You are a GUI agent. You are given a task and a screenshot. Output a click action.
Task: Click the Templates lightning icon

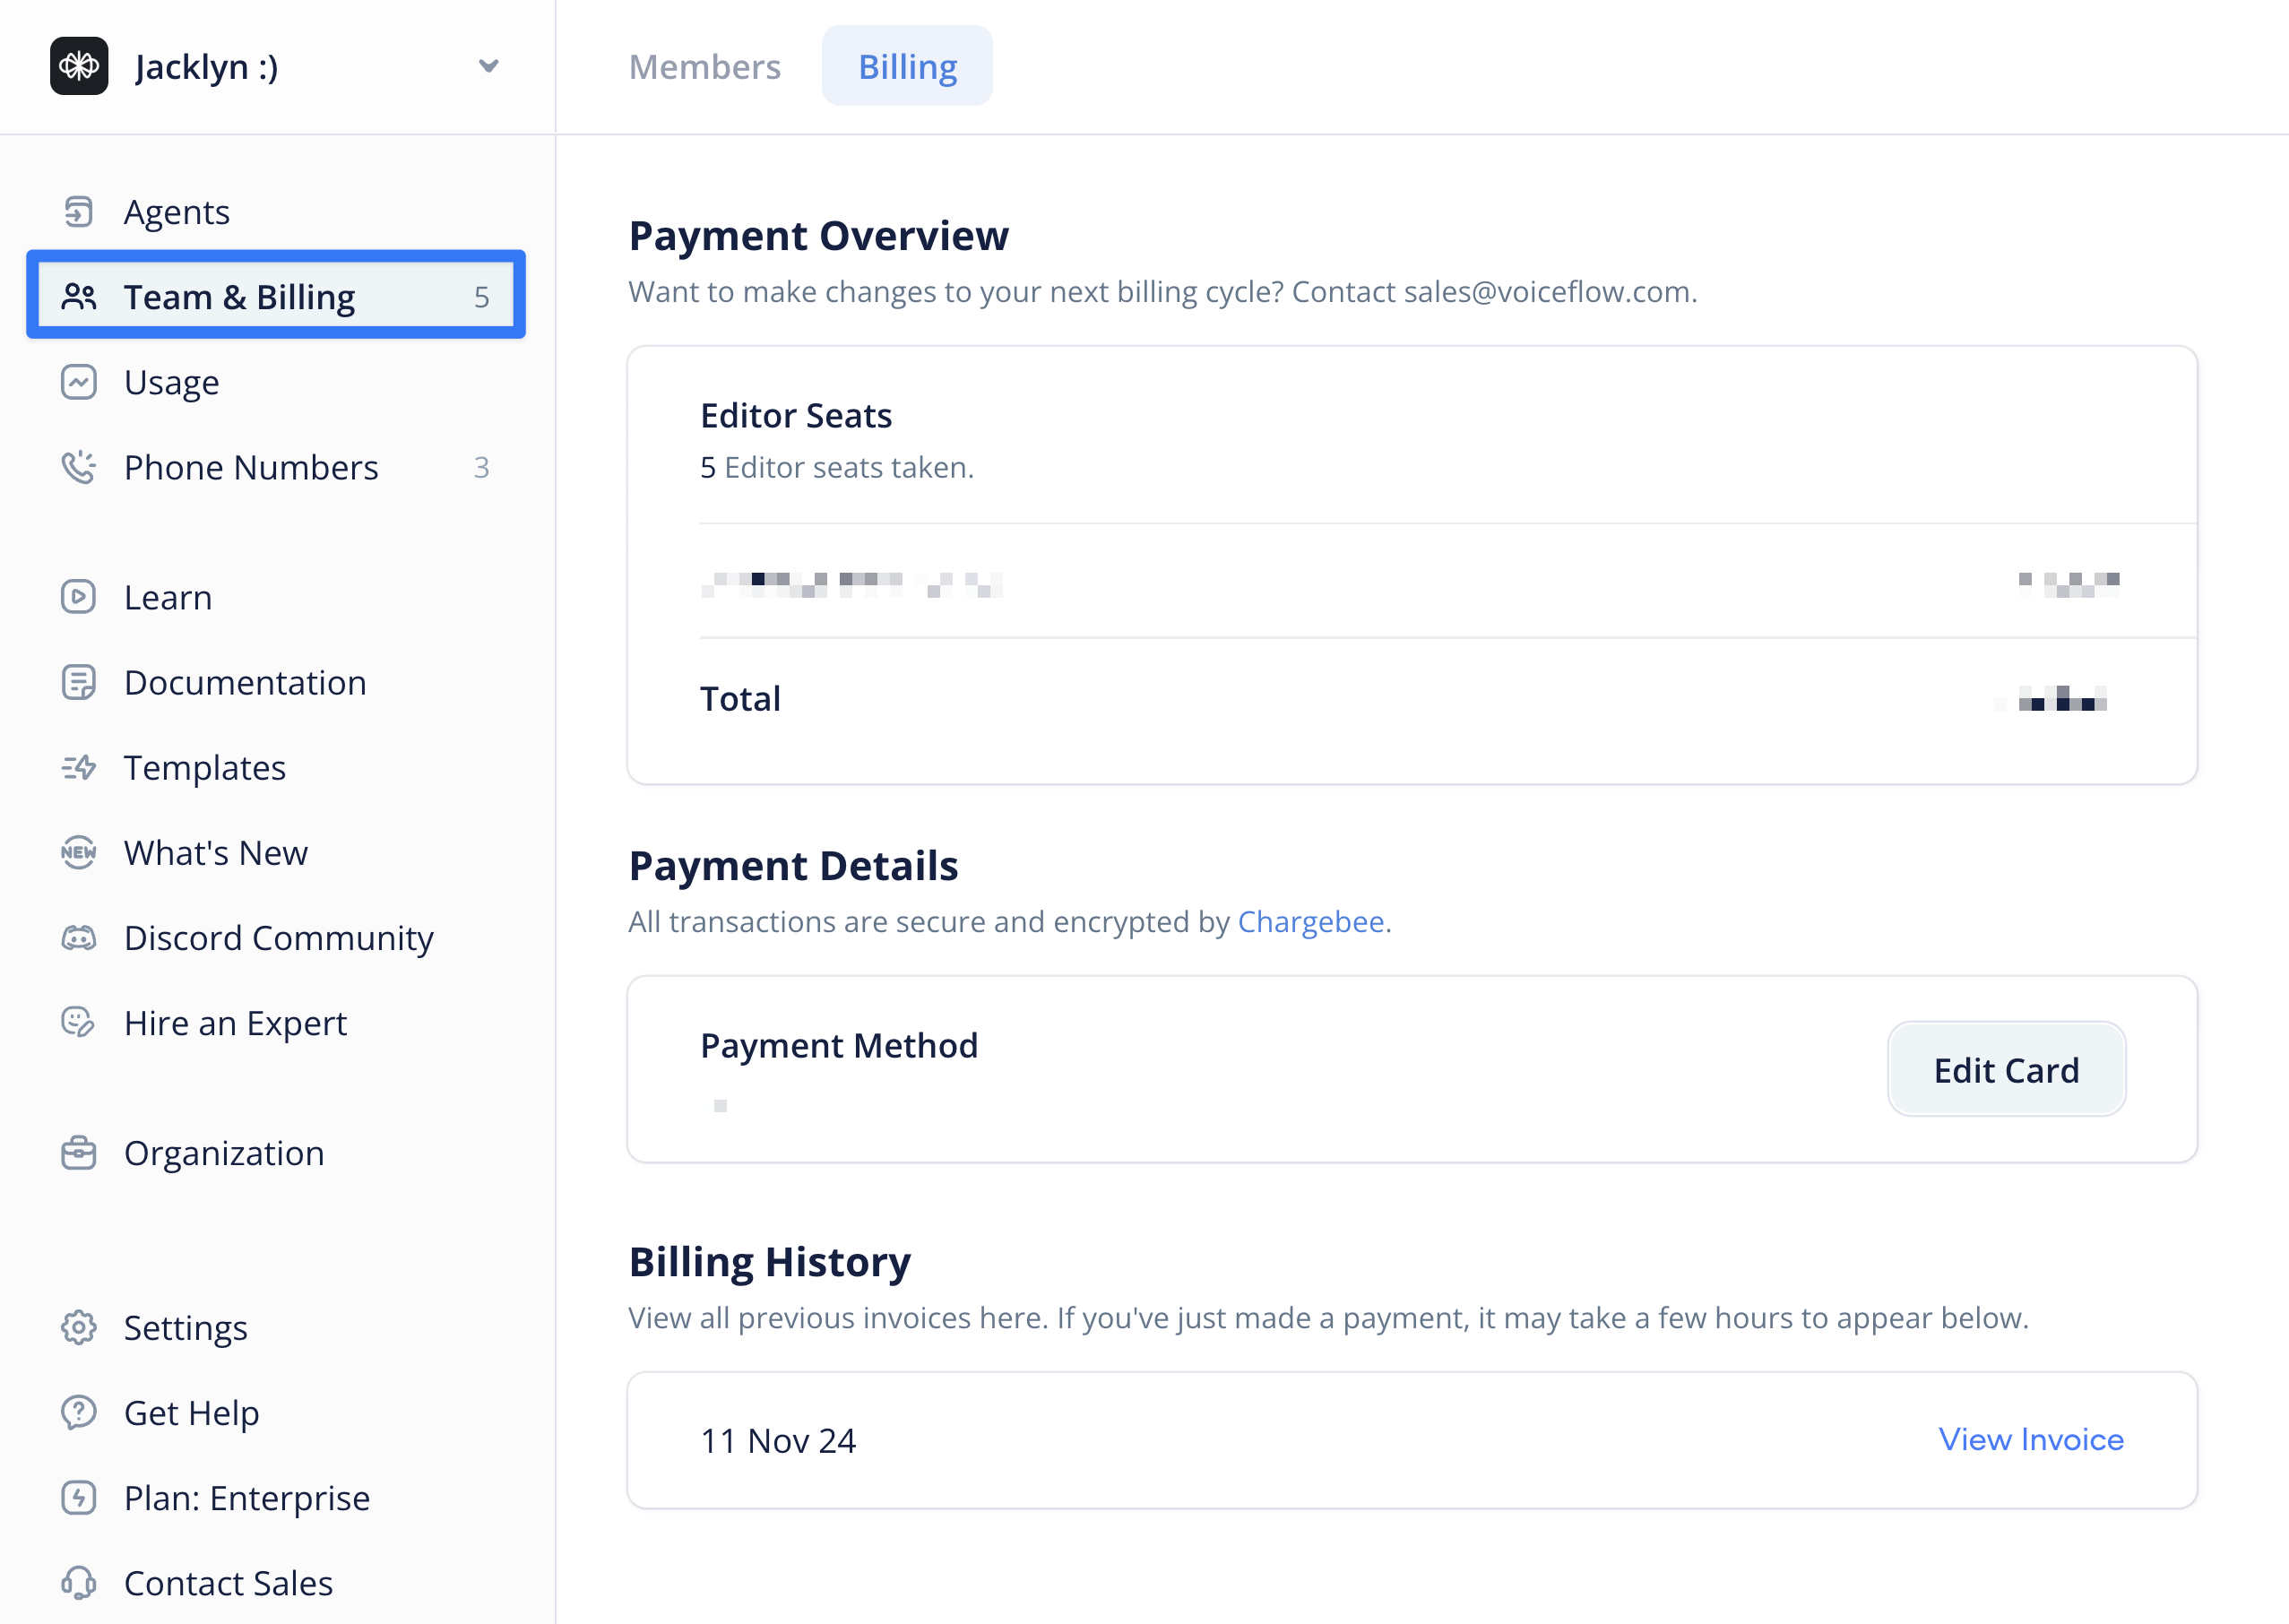(78, 767)
